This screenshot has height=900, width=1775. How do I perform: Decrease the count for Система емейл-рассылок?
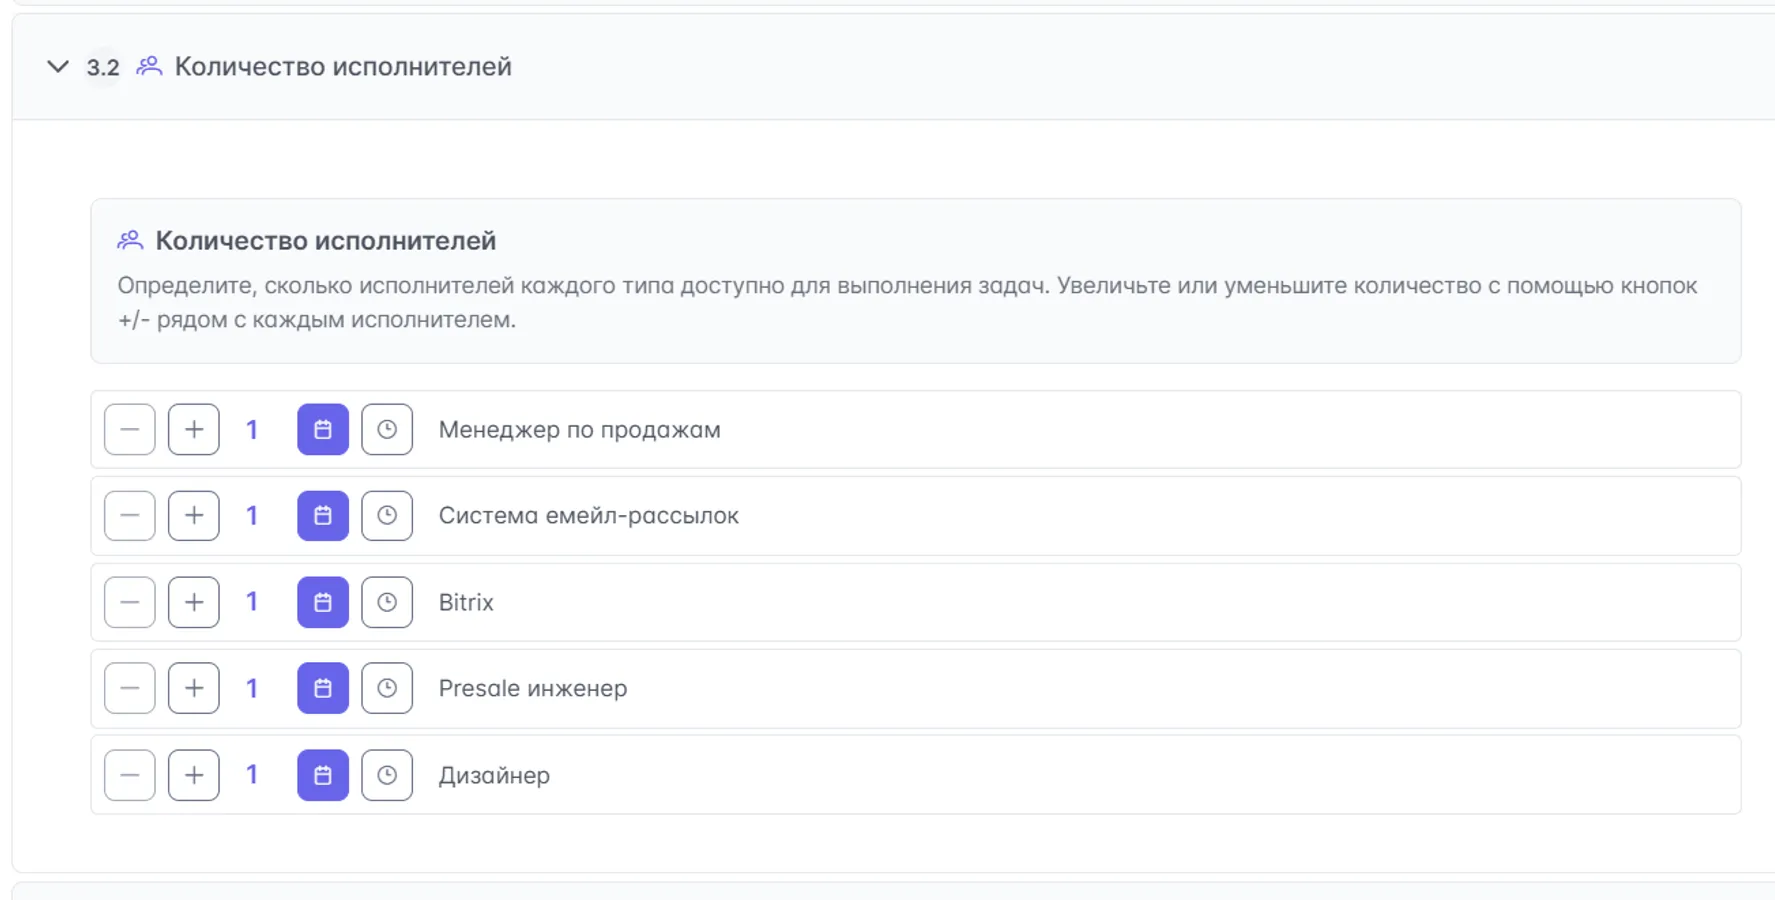click(129, 515)
